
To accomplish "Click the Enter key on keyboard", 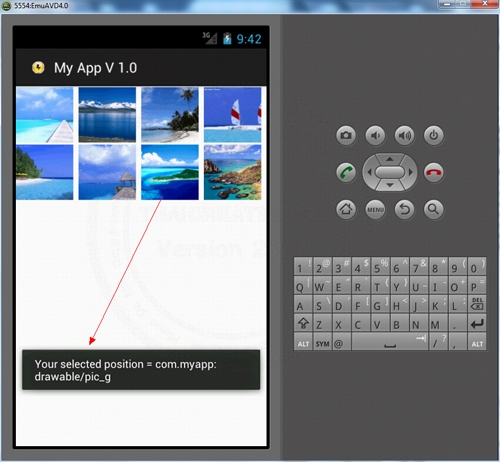I will pos(477,323).
